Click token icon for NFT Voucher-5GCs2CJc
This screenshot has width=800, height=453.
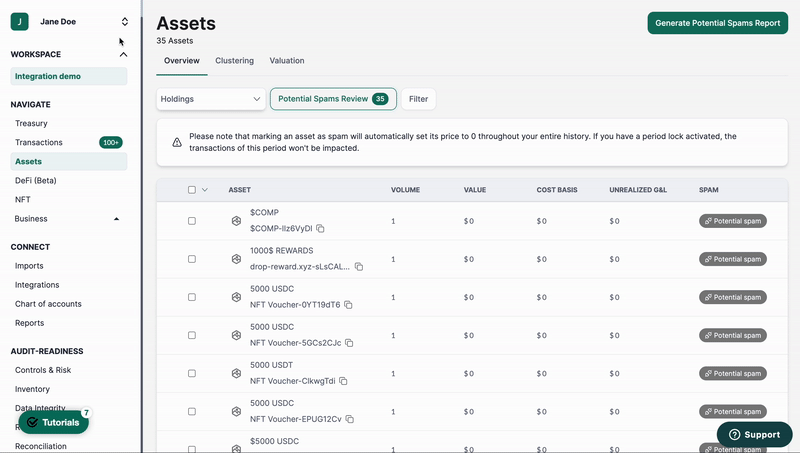236,335
